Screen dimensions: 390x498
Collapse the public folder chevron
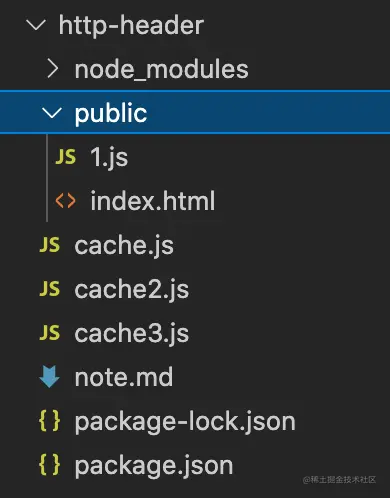click(x=52, y=113)
